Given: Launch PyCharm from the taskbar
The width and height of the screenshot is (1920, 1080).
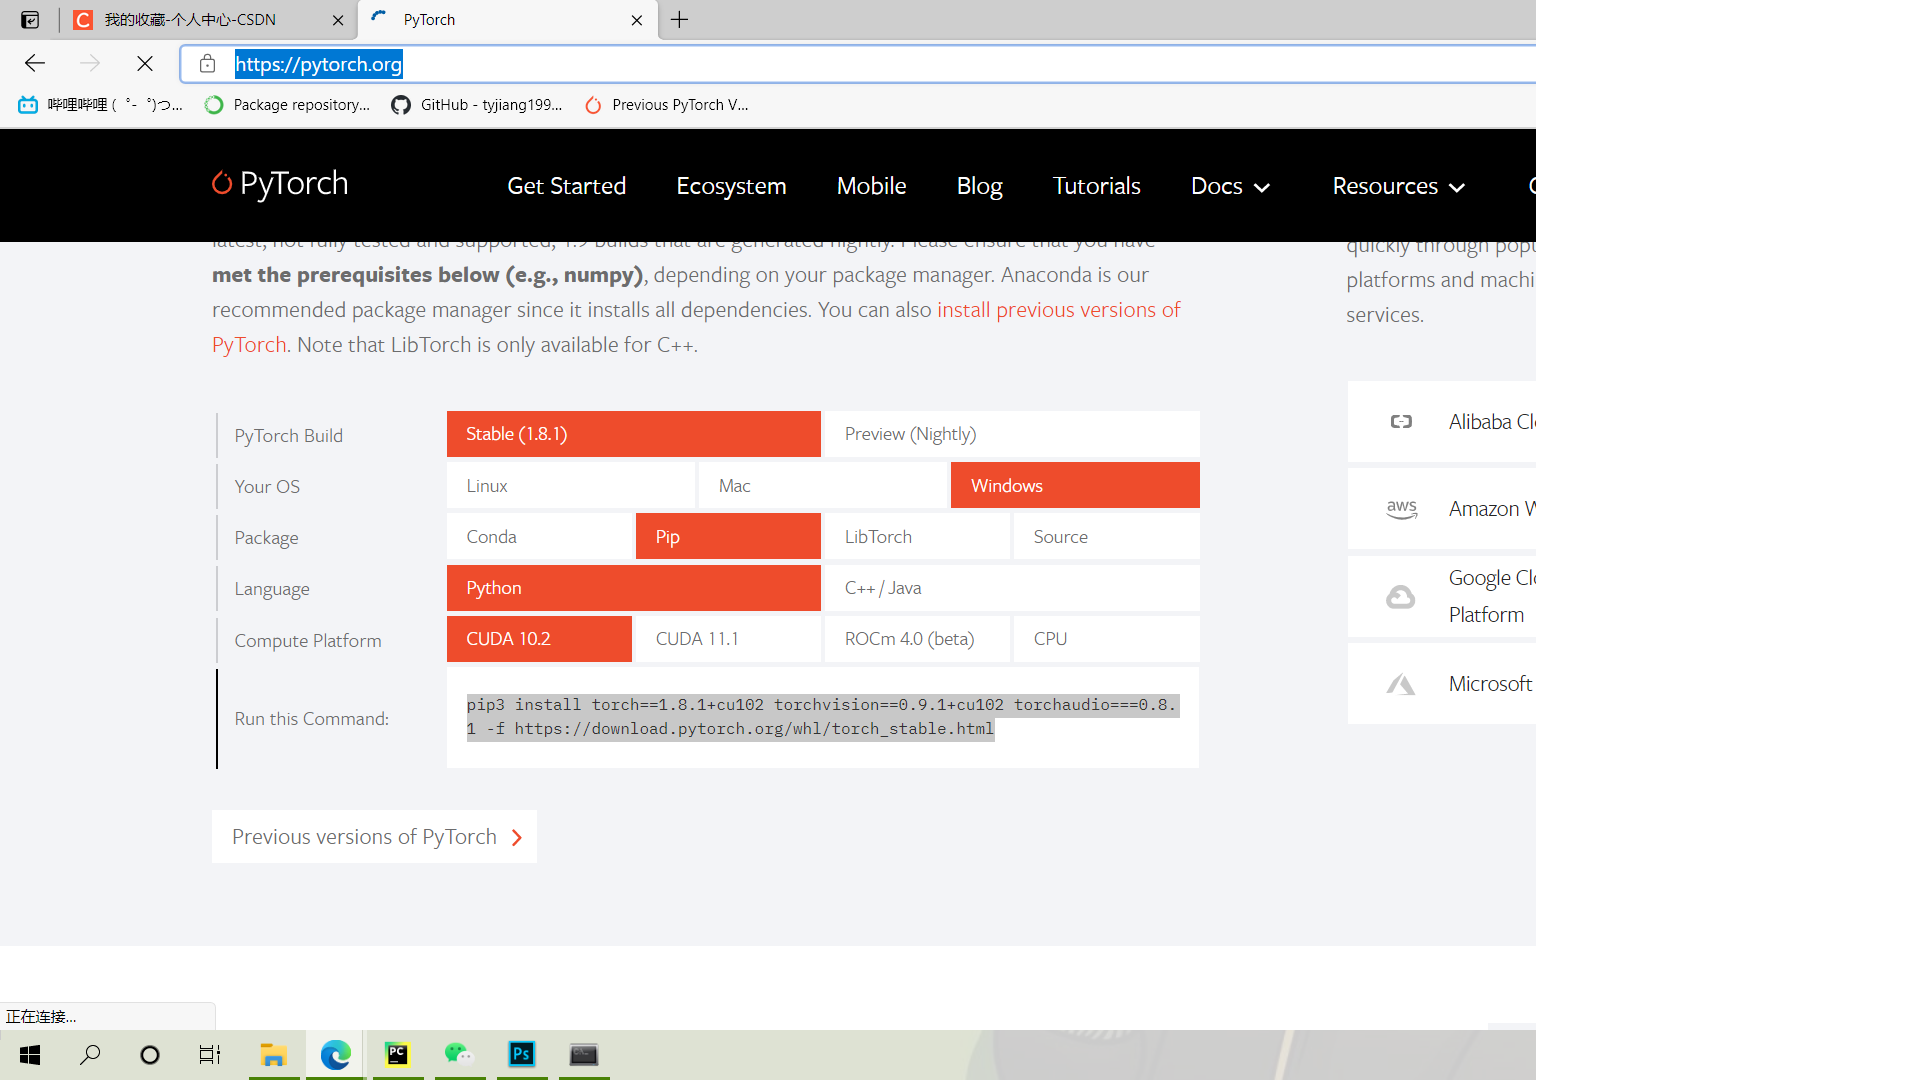Looking at the screenshot, I should (397, 1054).
